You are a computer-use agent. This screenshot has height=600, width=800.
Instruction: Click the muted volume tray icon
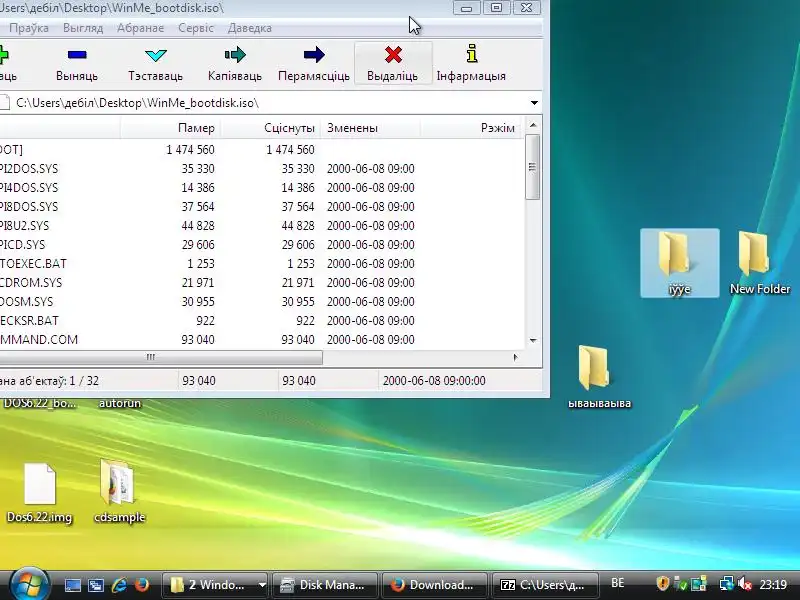745,584
